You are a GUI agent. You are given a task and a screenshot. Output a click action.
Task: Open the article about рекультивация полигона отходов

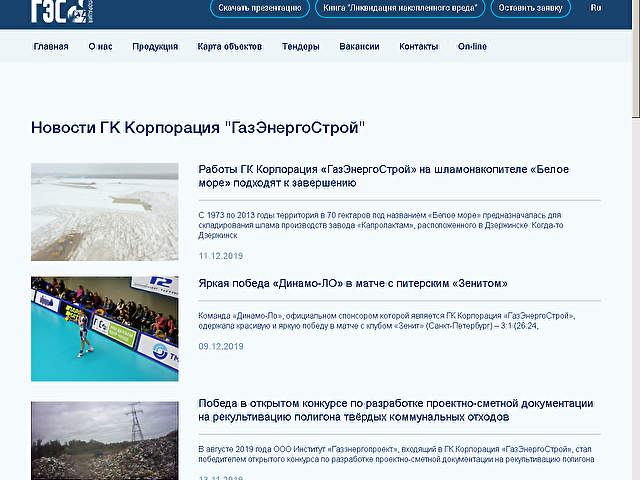click(x=396, y=410)
